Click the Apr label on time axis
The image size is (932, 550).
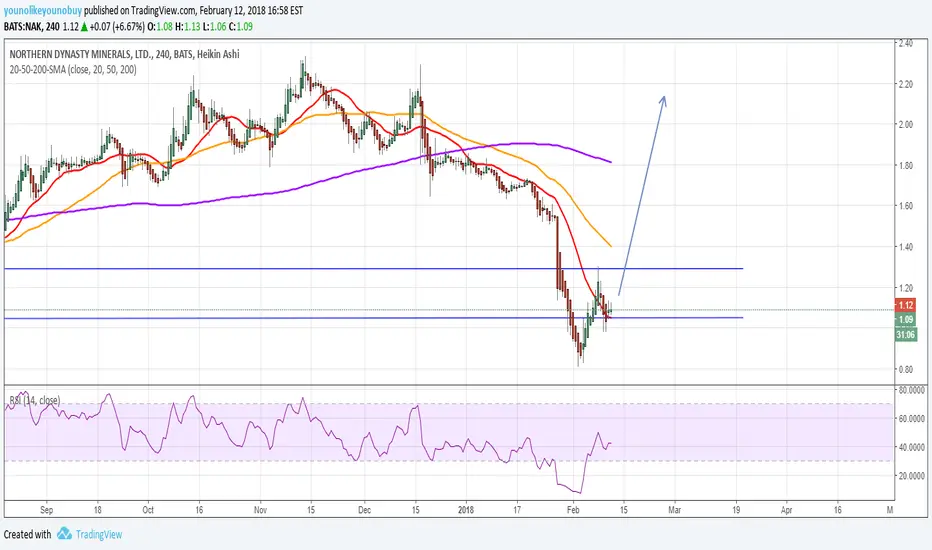(786, 510)
